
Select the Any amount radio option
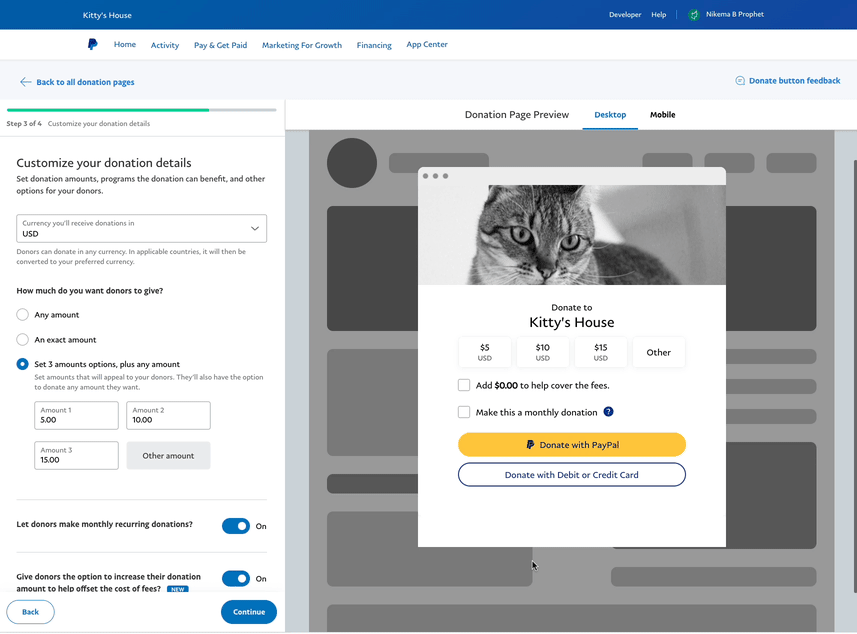click(22, 314)
